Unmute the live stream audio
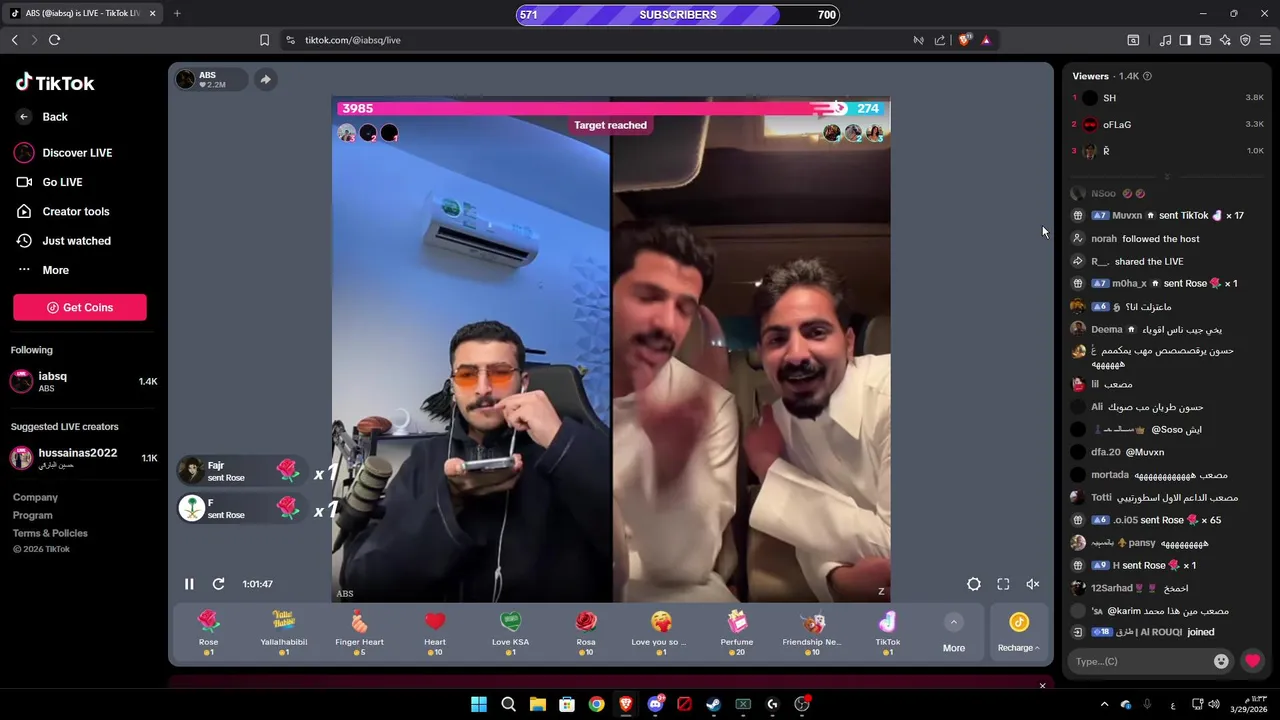The height and width of the screenshot is (720, 1280). [x=1033, y=584]
